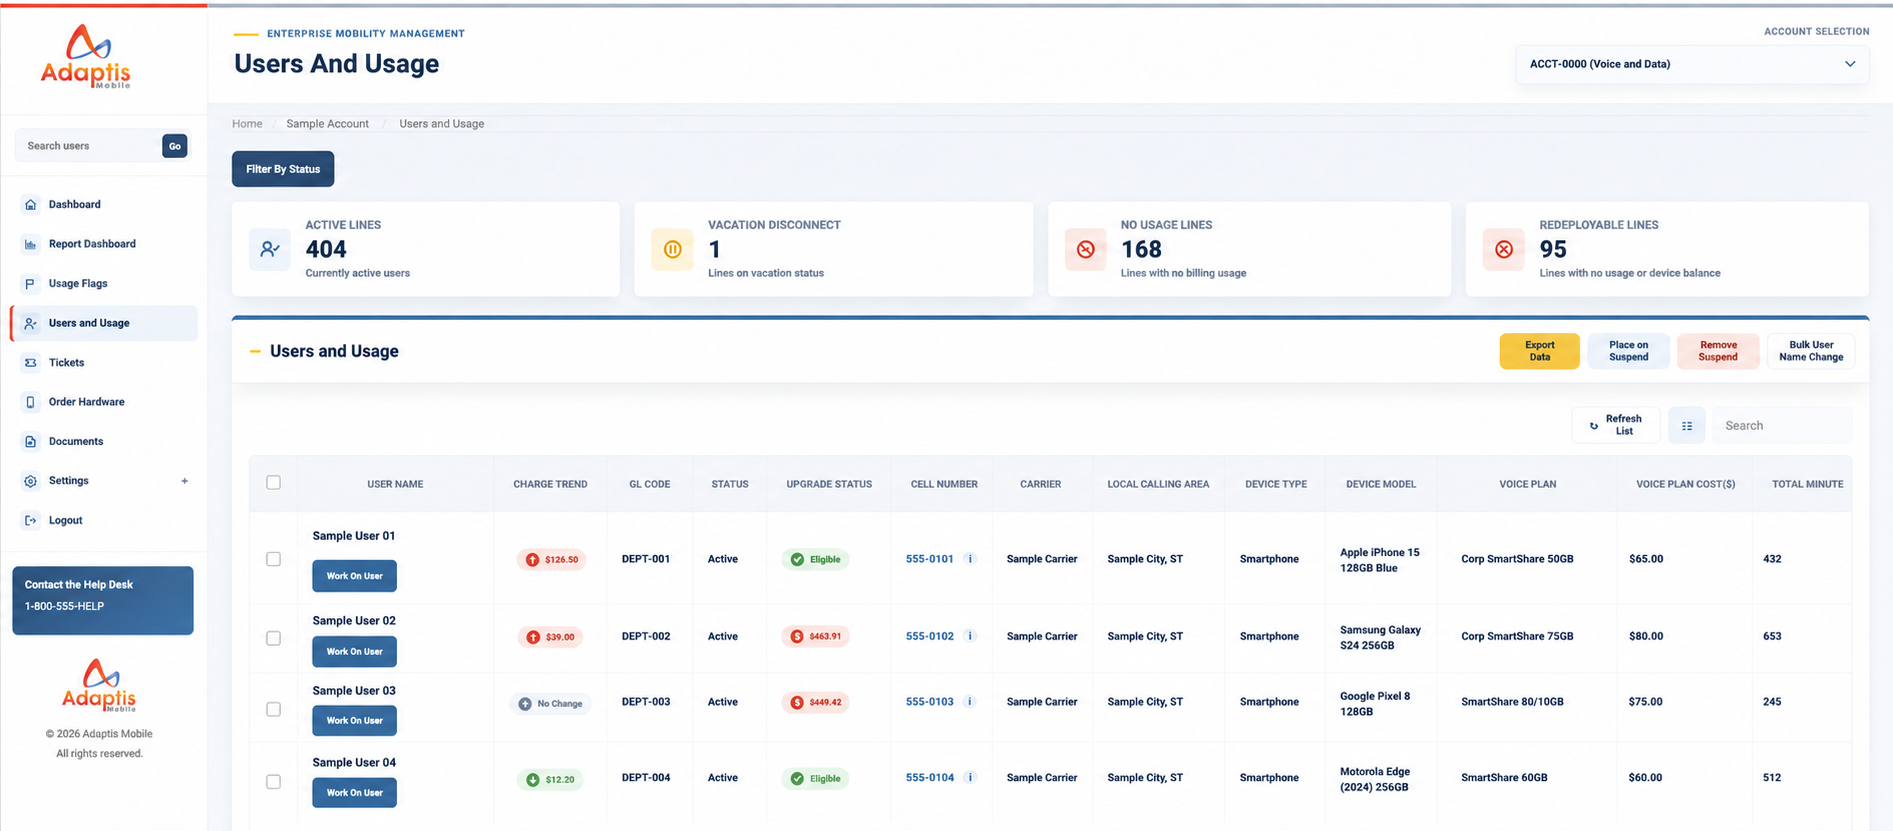Sort by USER NAME column header
1893x831 pixels.
pyautogui.click(x=395, y=484)
